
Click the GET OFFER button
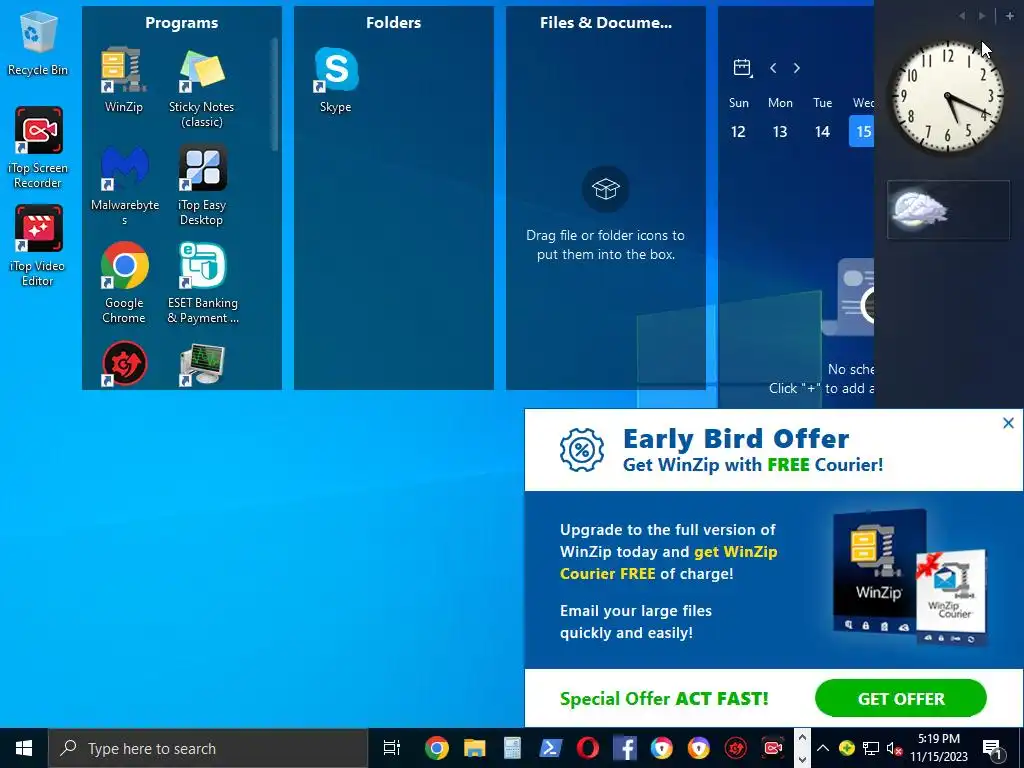901,699
